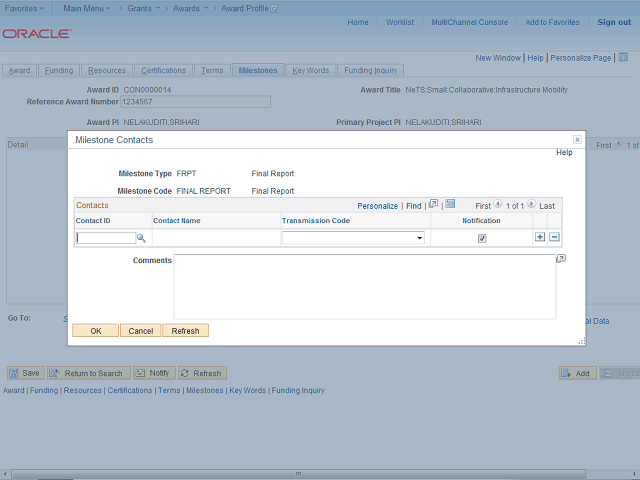640x480 pixels.
Task: Switch to the Funding Inquiry tab
Action: 371,70
